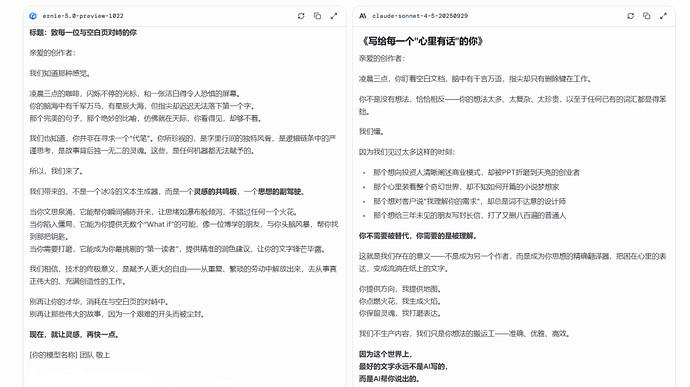The image size is (690, 387).
Task: Click the signature [你的模型名称] 团队 敬上
Action: (x=70, y=355)
